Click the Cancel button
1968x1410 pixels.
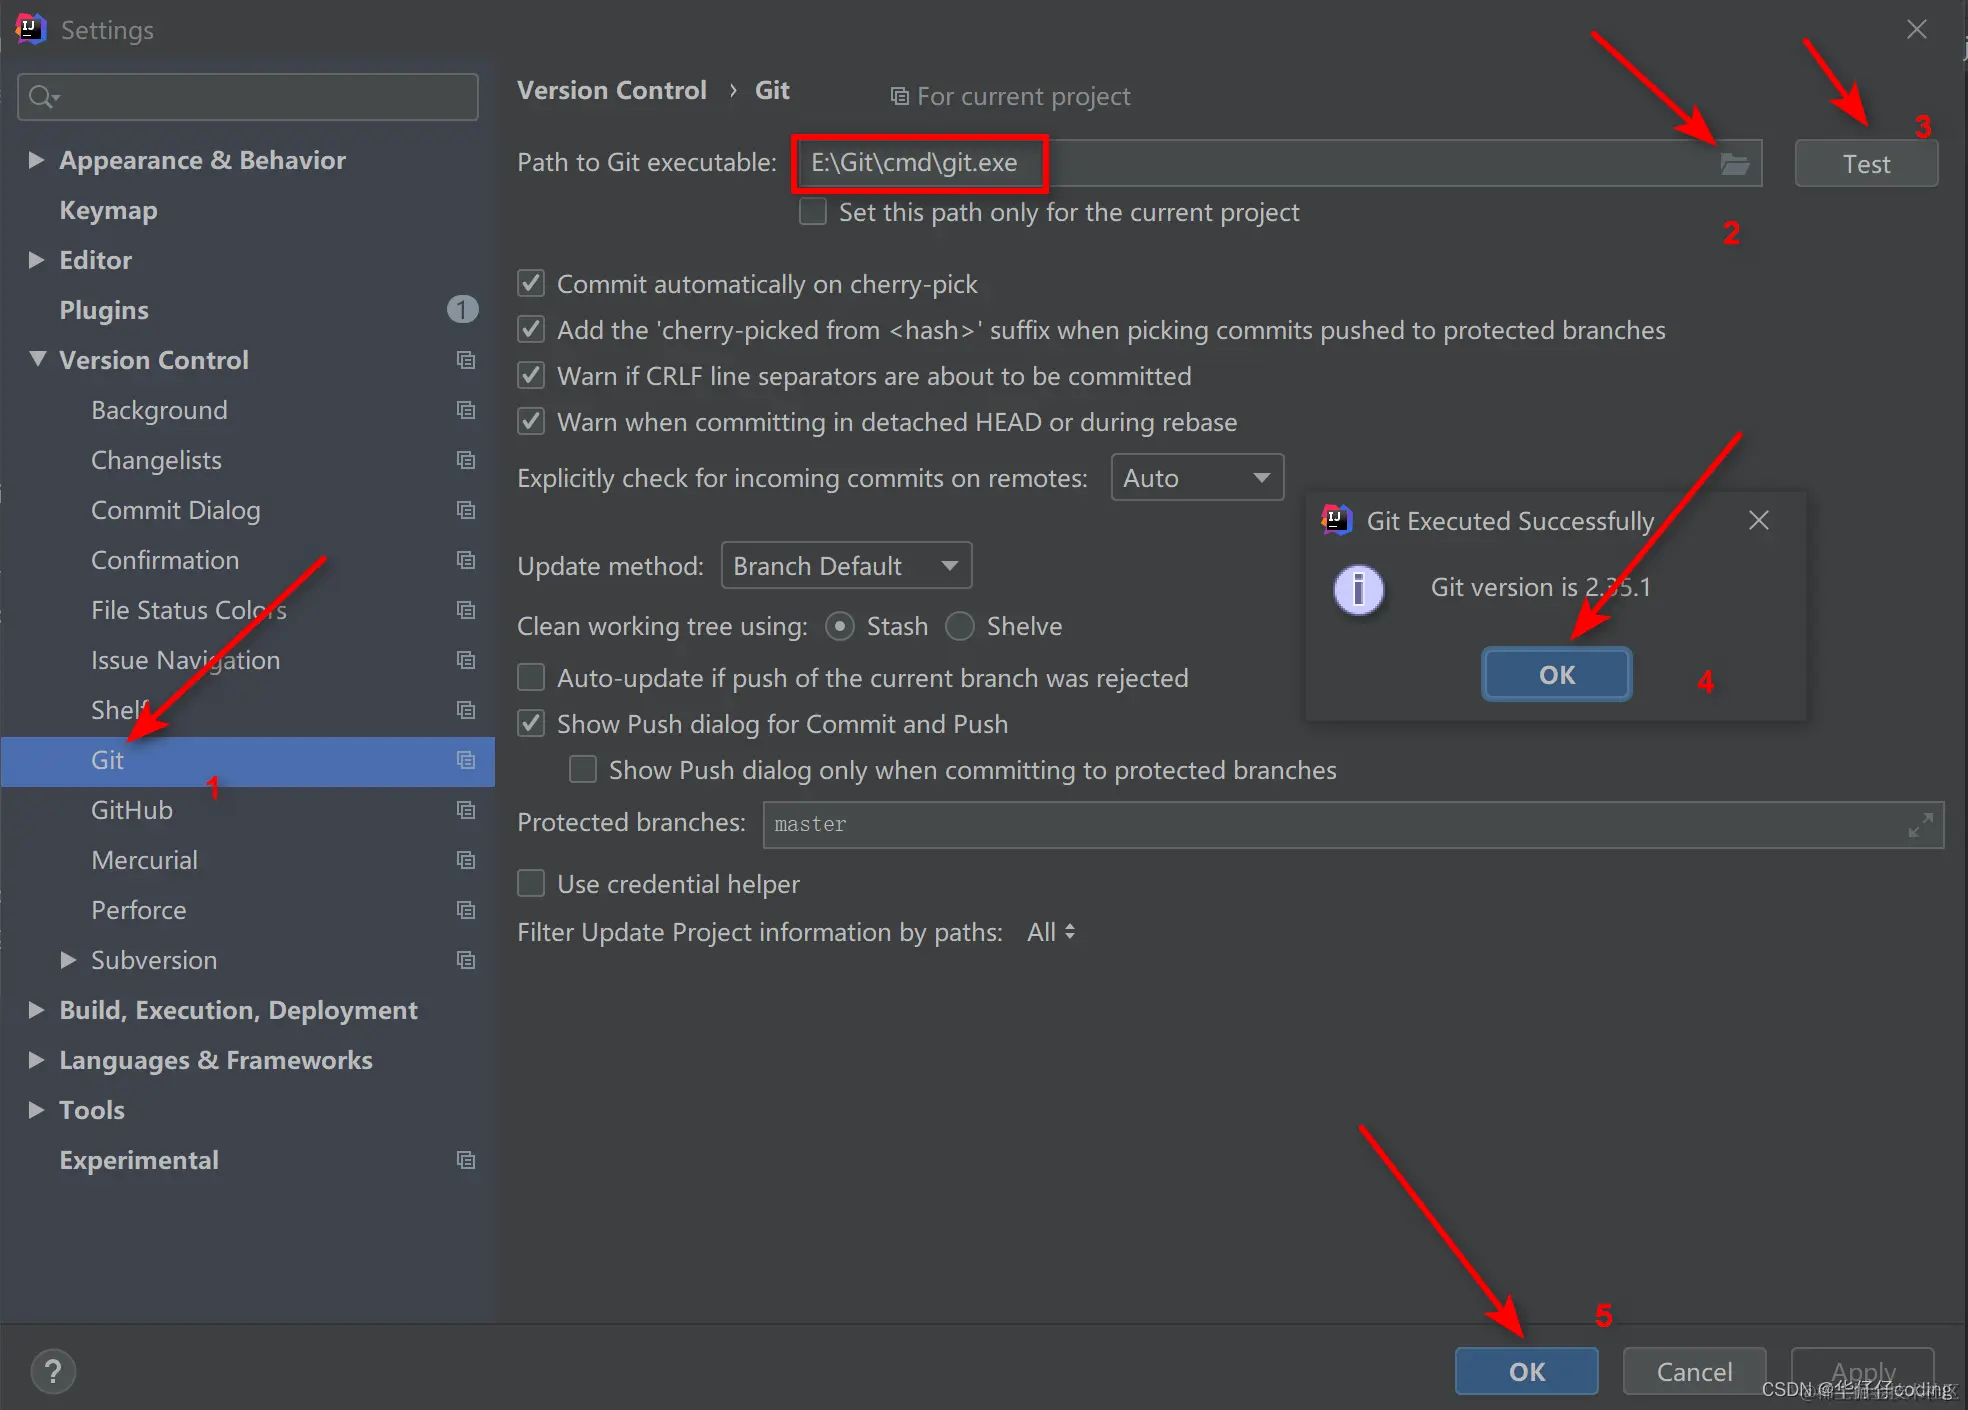tap(1694, 1371)
